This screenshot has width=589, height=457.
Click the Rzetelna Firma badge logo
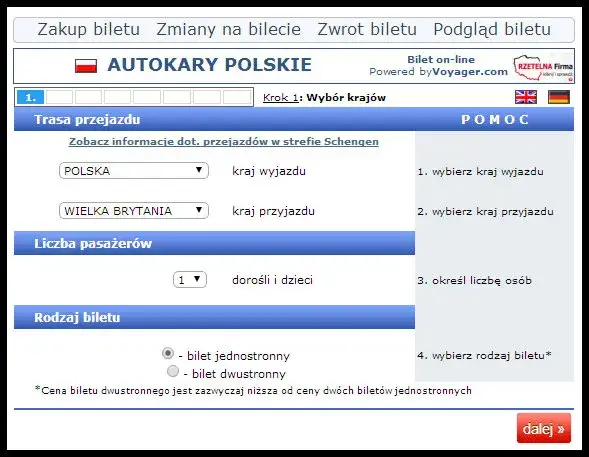[543, 68]
